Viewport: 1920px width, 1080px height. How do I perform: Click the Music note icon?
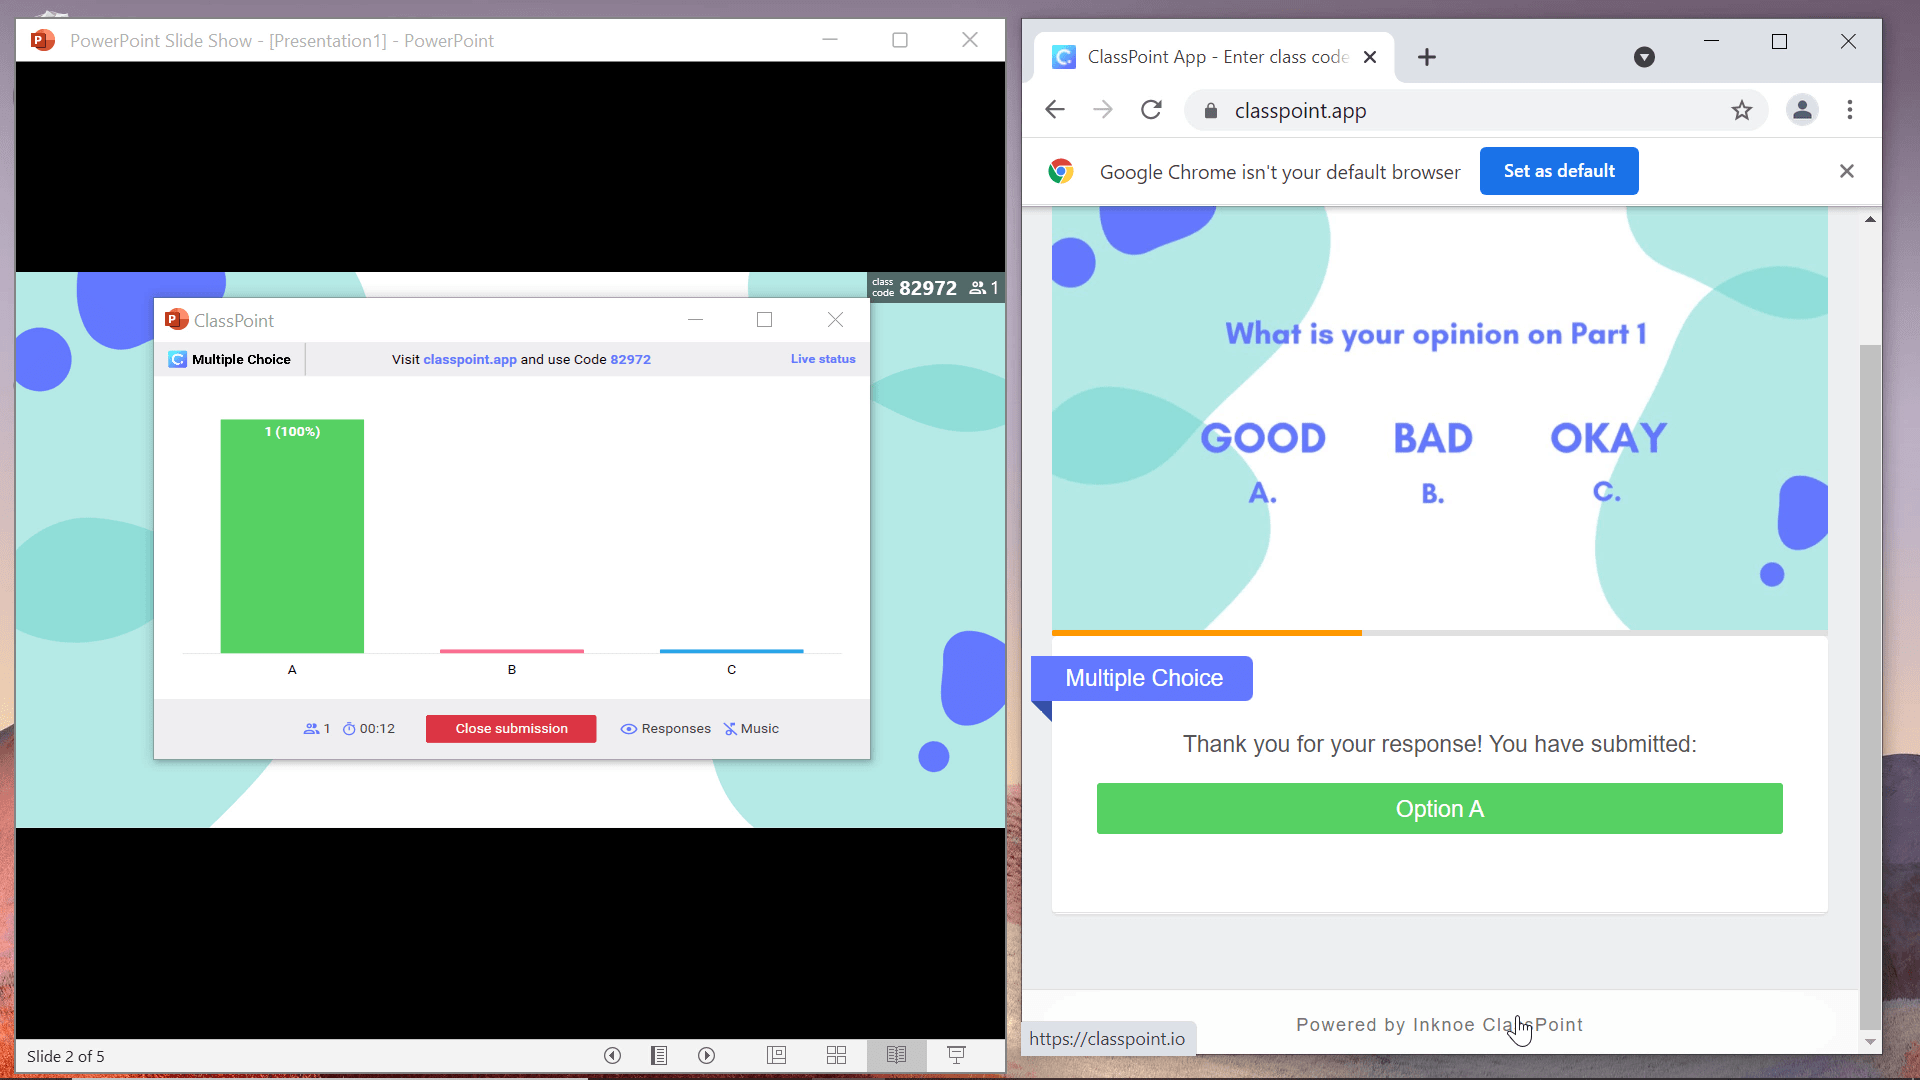(731, 728)
